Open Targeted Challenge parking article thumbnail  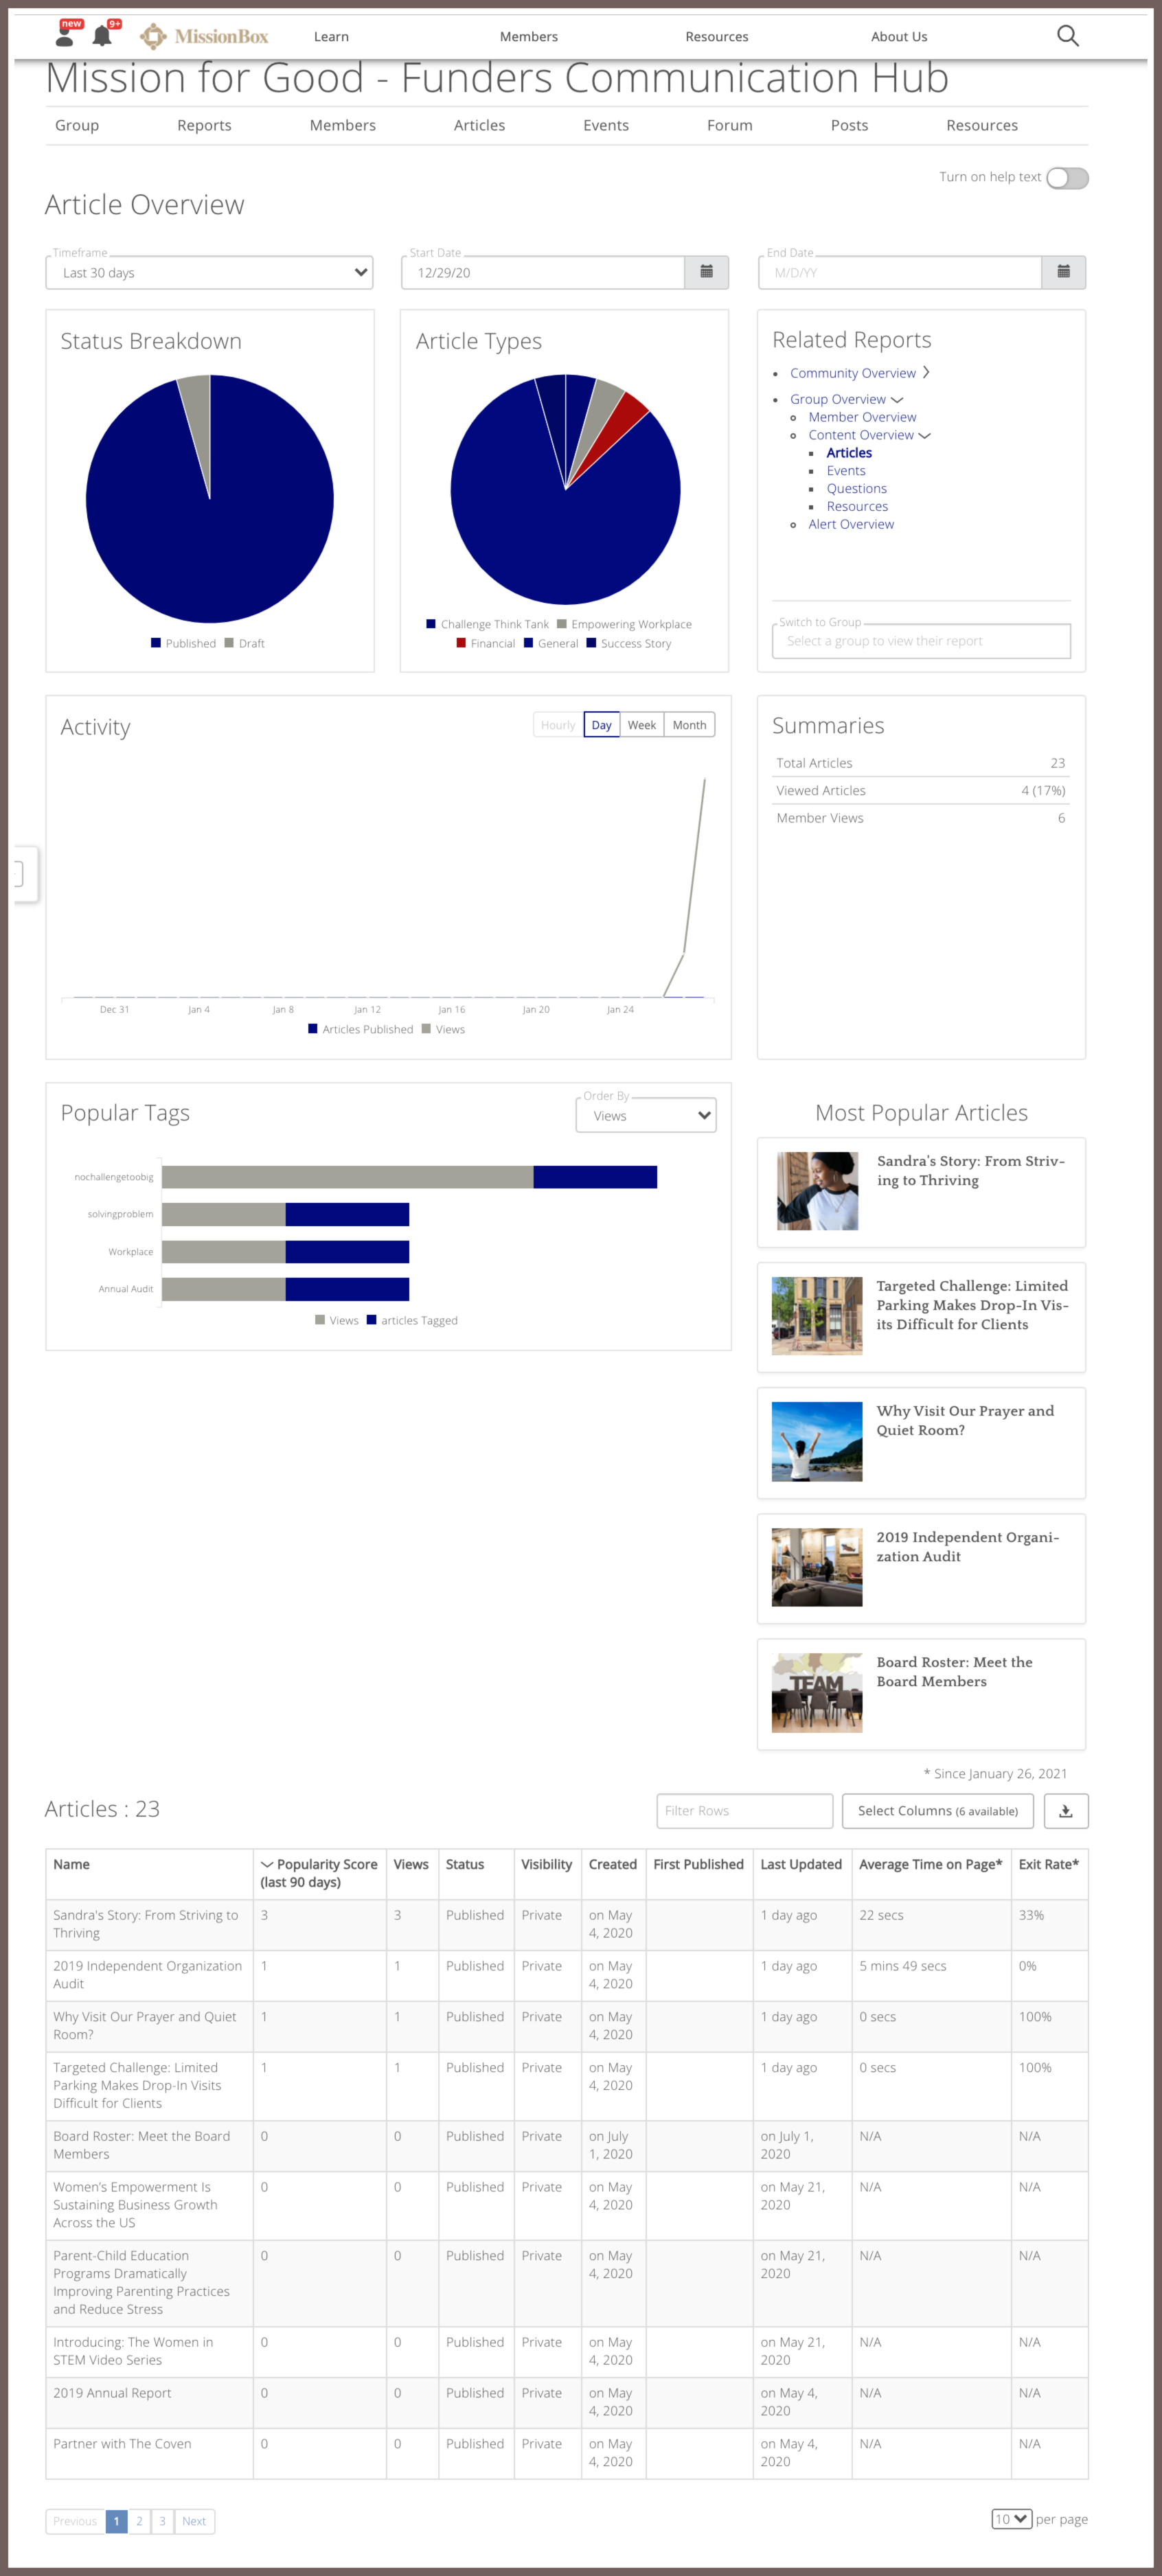click(817, 1316)
